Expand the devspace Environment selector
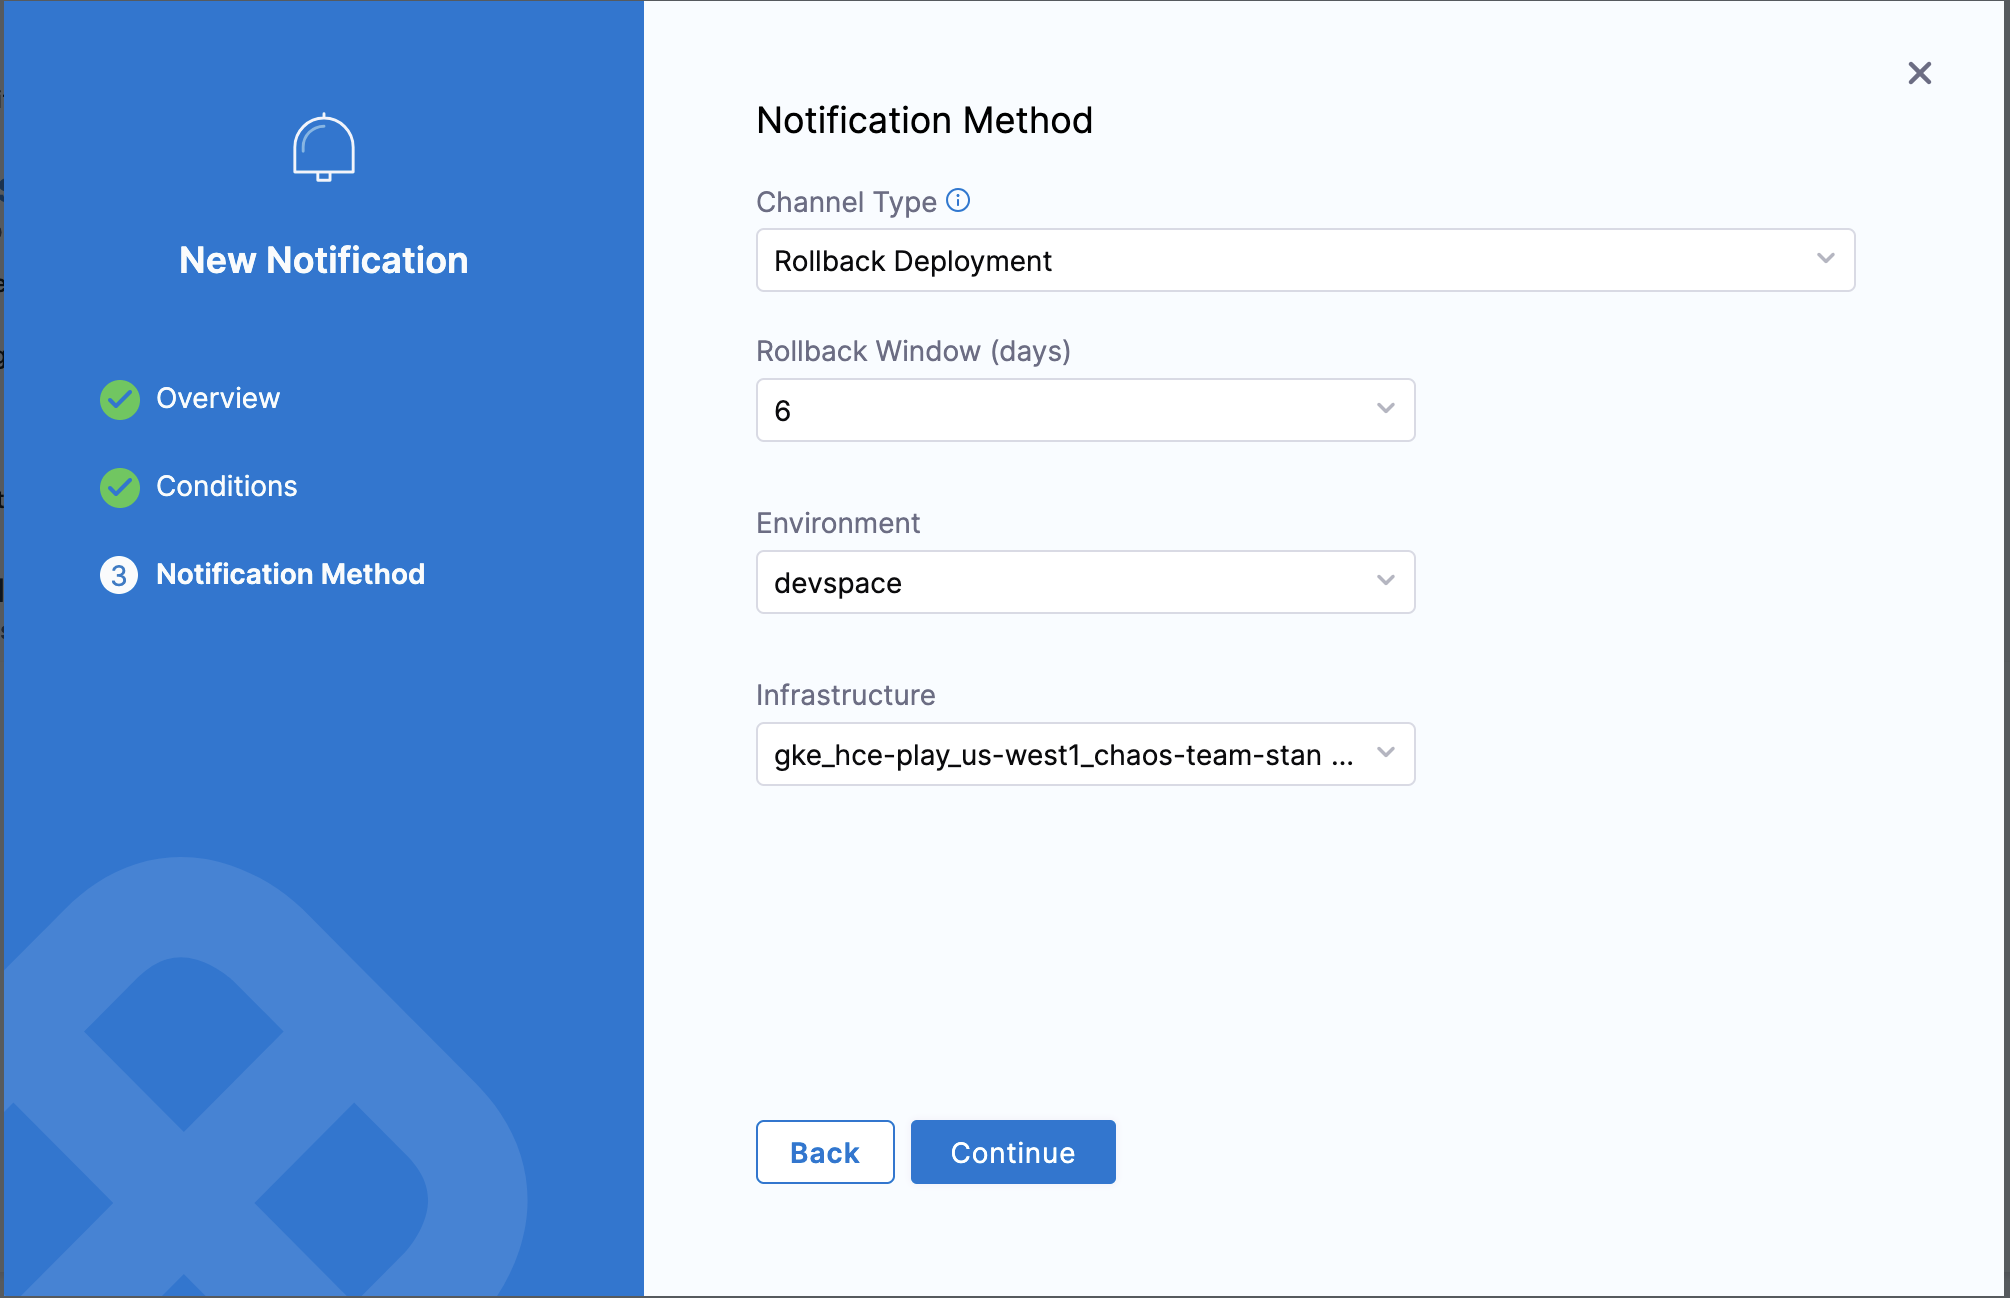 pos(1085,581)
